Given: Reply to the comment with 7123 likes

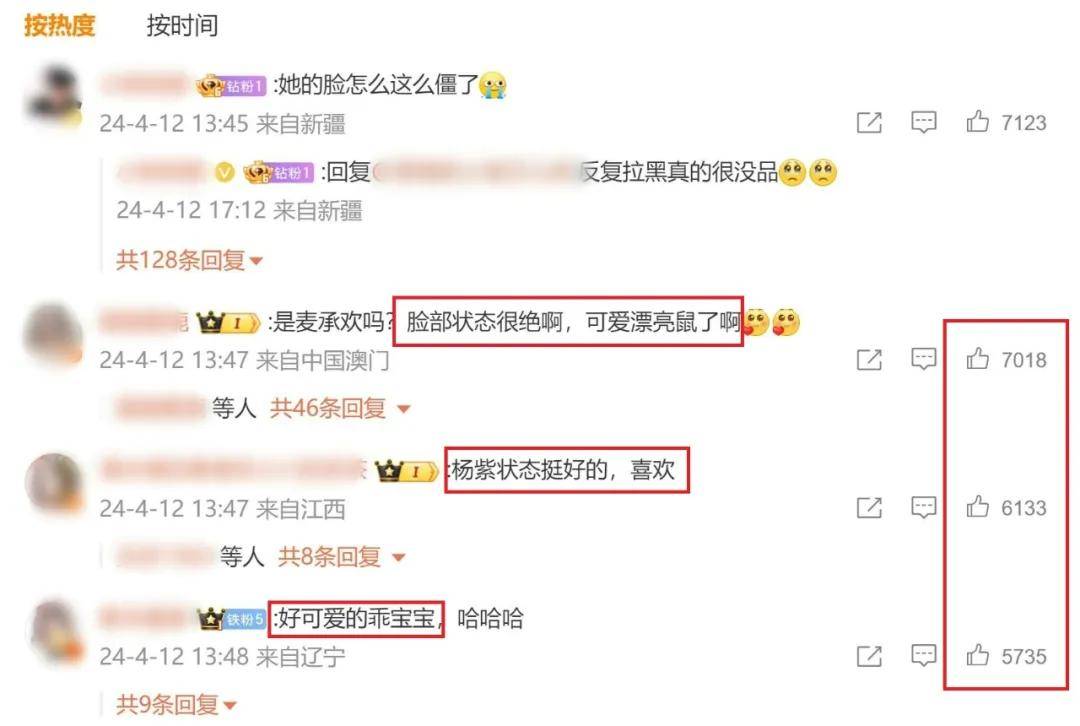Looking at the screenshot, I should tap(924, 123).
